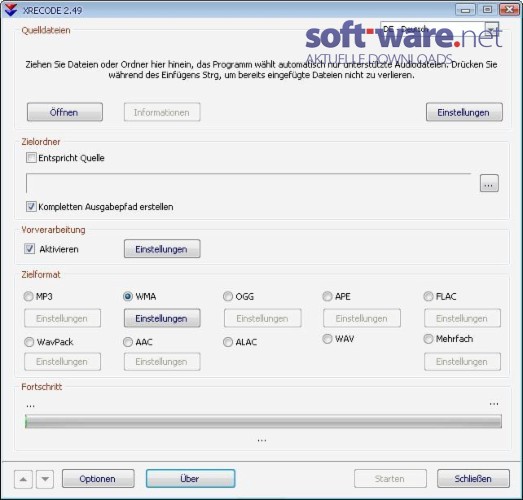Open WMA Einstellungen button
The height and width of the screenshot is (500, 523).
tap(162, 318)
